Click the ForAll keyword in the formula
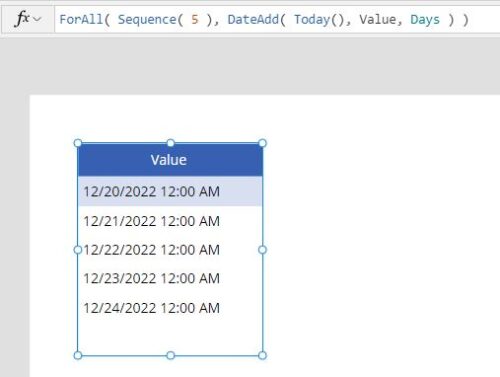This screenshot has width=500, height=377. 81,20
